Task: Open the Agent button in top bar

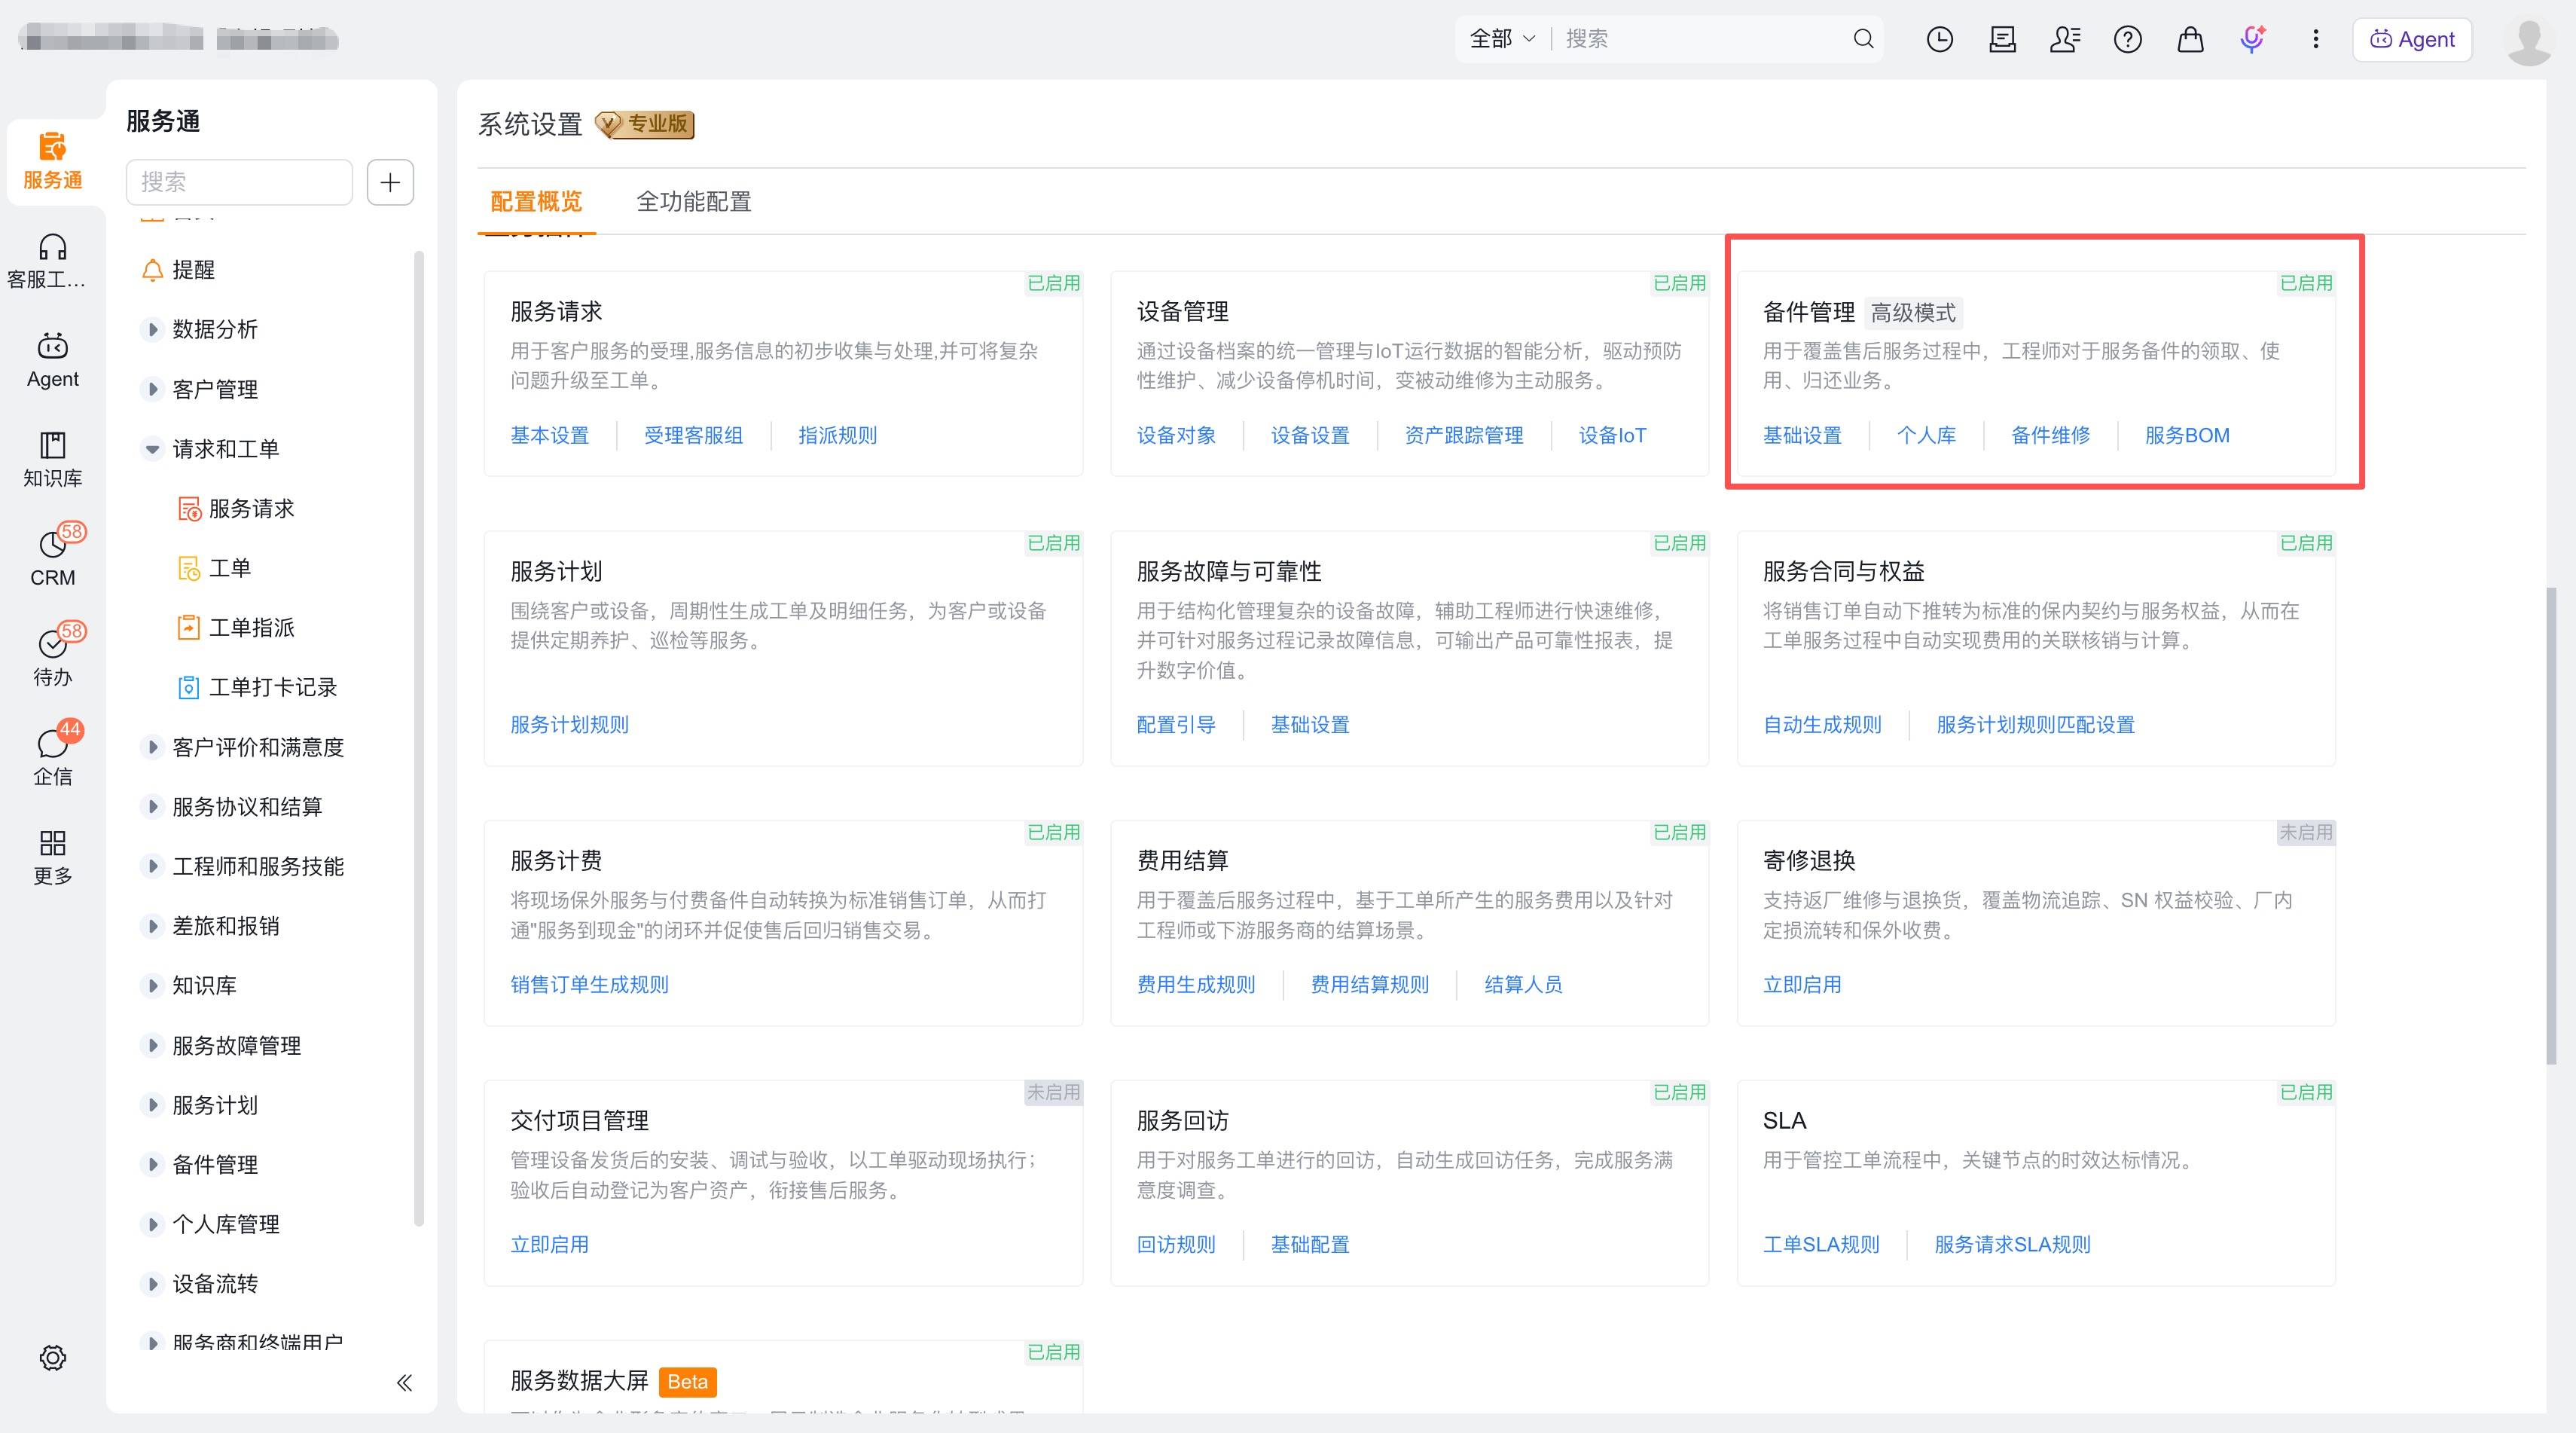Action: pos(2411,39)
